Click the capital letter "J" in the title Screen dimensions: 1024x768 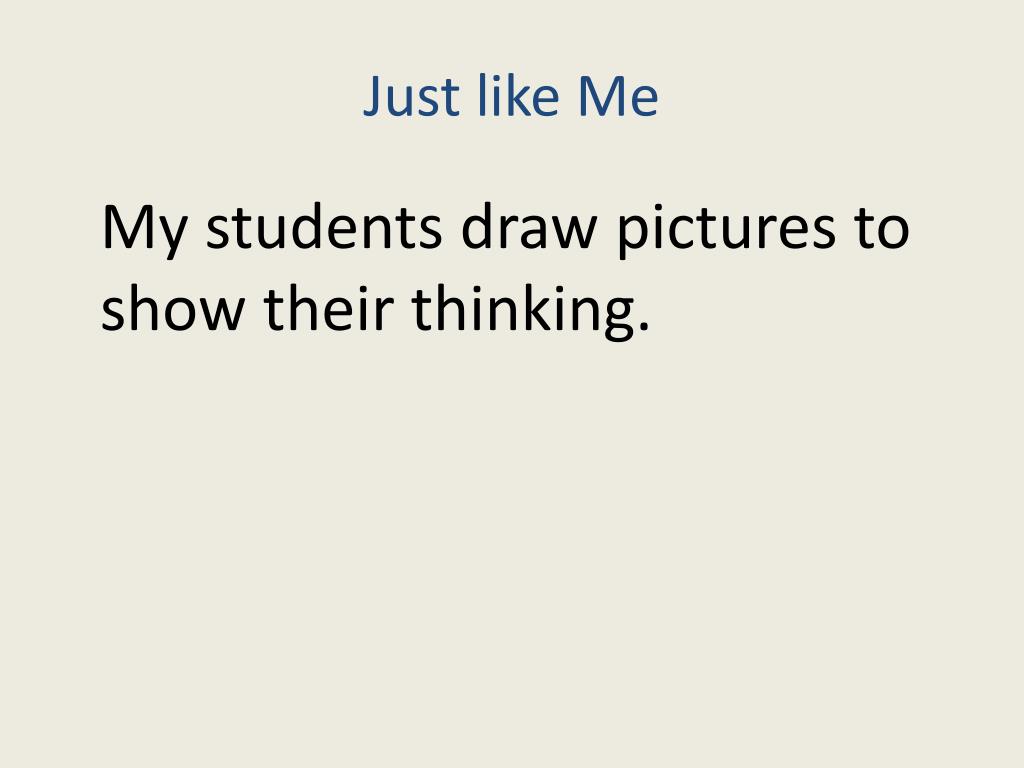tap(373, 96)
